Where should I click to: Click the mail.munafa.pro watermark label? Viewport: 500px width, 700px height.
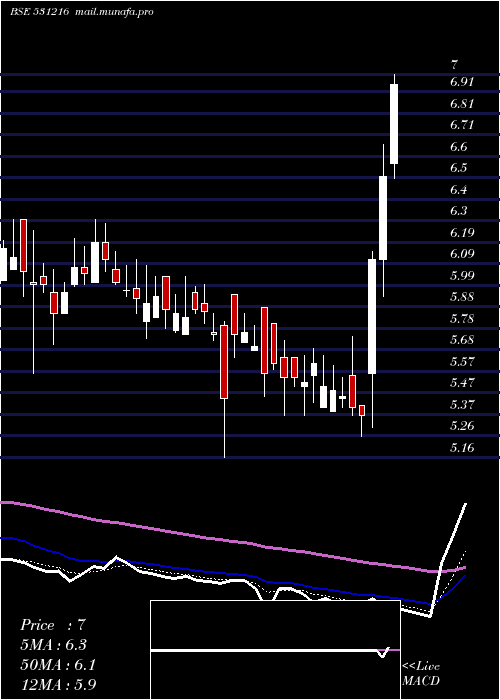113,12
